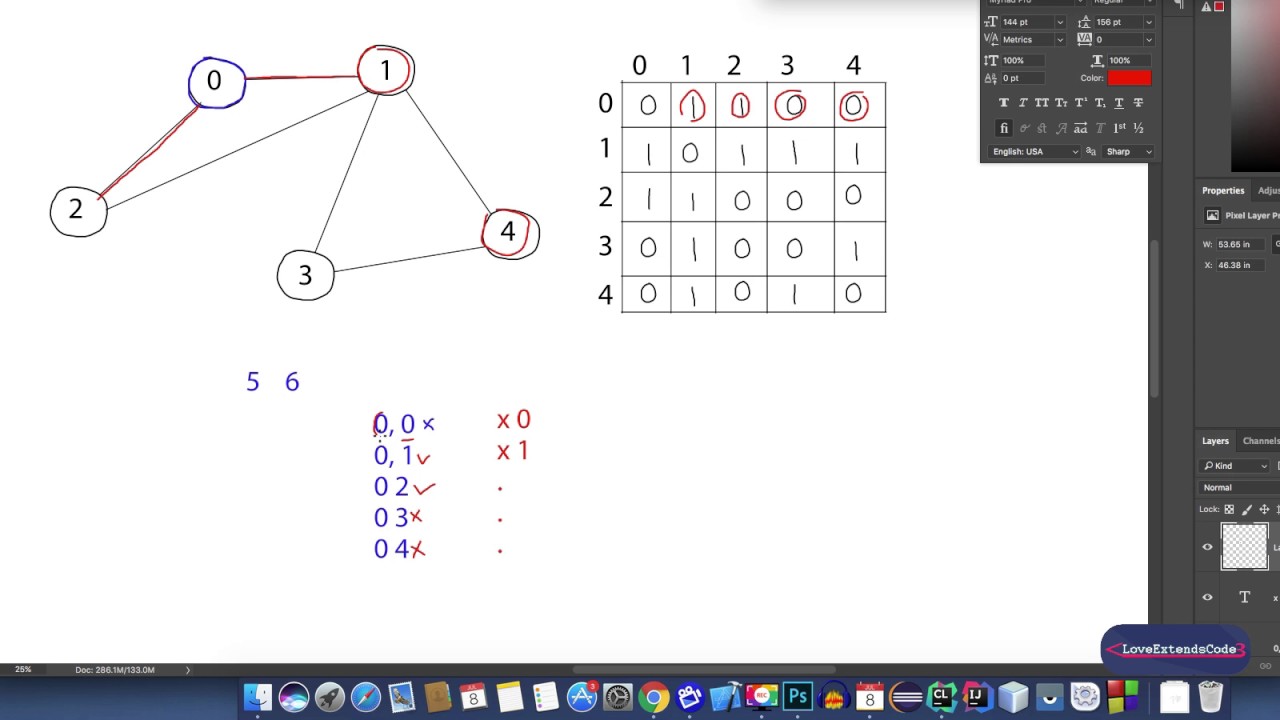Apply All Caps text style
Screen dimensions: 1280x720
click(1042, 103)
